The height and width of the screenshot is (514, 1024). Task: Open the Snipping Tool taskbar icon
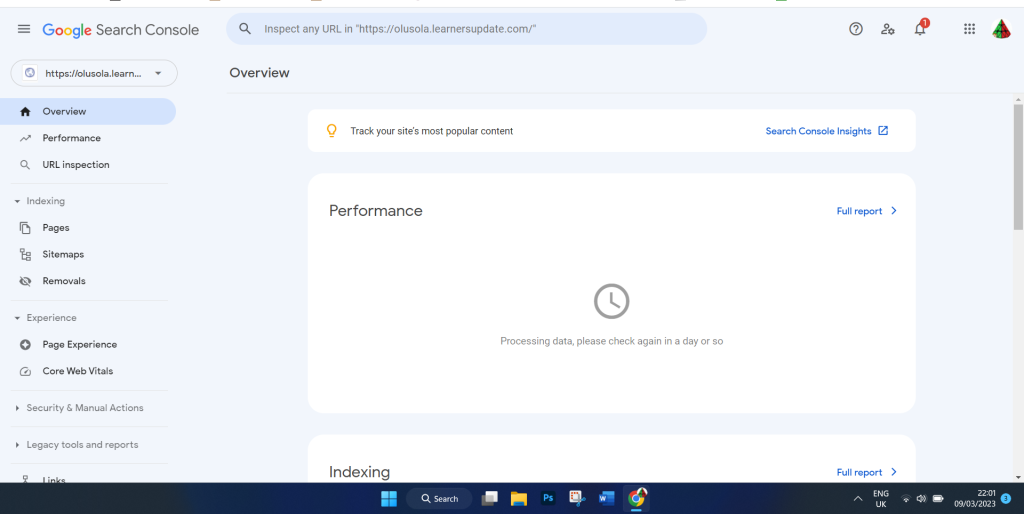pyautogui.click(x=577, y=499)
